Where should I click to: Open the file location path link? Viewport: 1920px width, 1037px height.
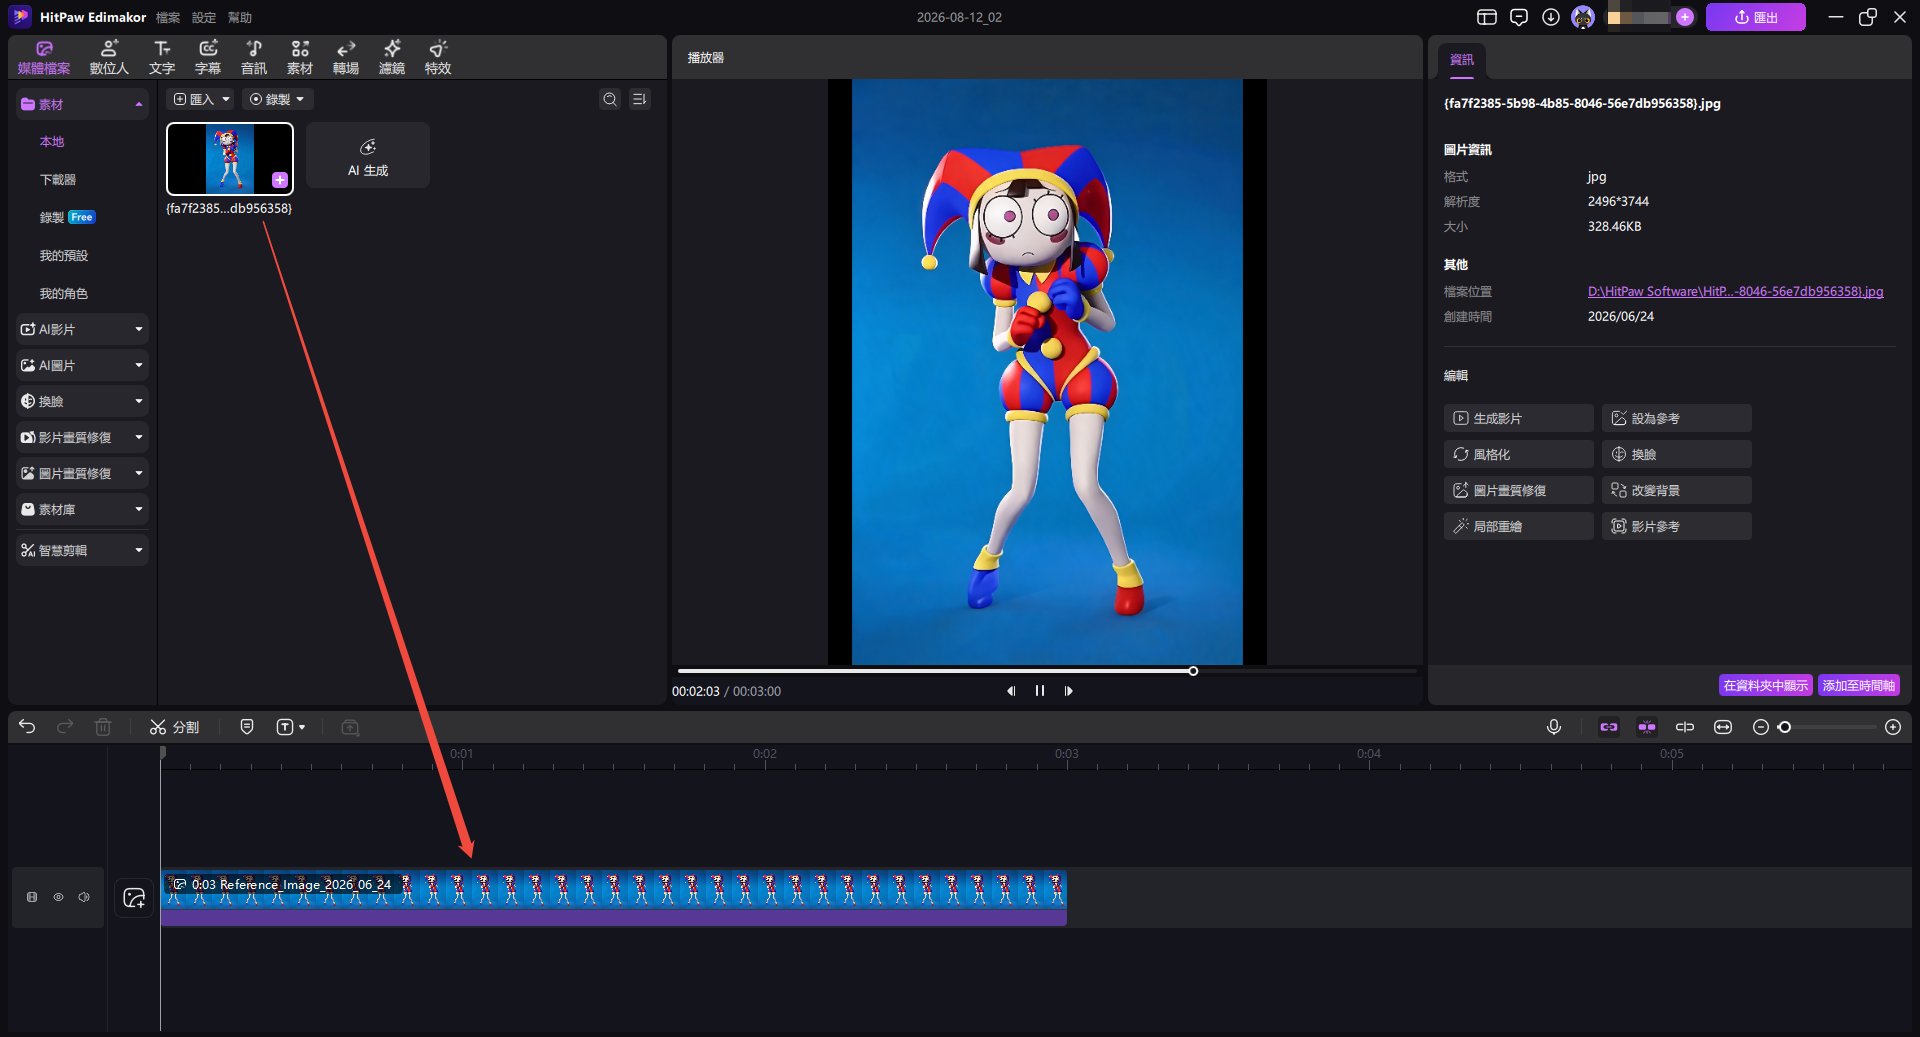click(1736, 292)
